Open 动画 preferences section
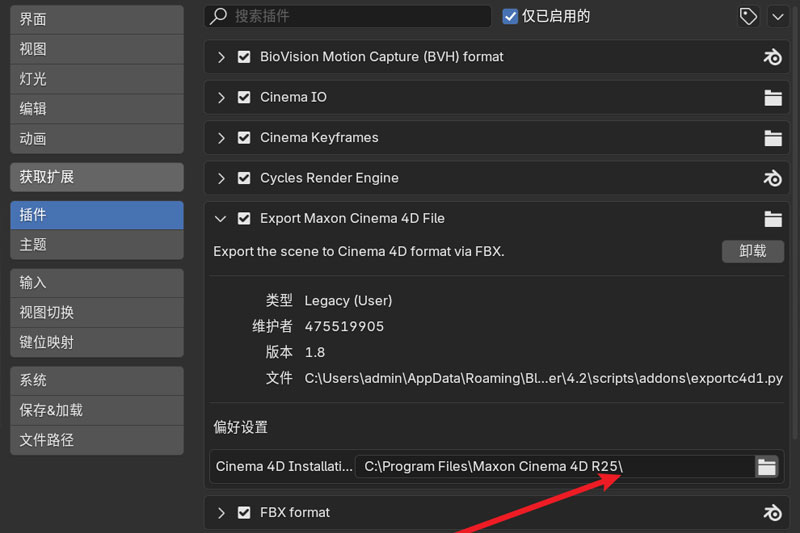The width and height of the screenshot is (800, 533). (97, 139)
